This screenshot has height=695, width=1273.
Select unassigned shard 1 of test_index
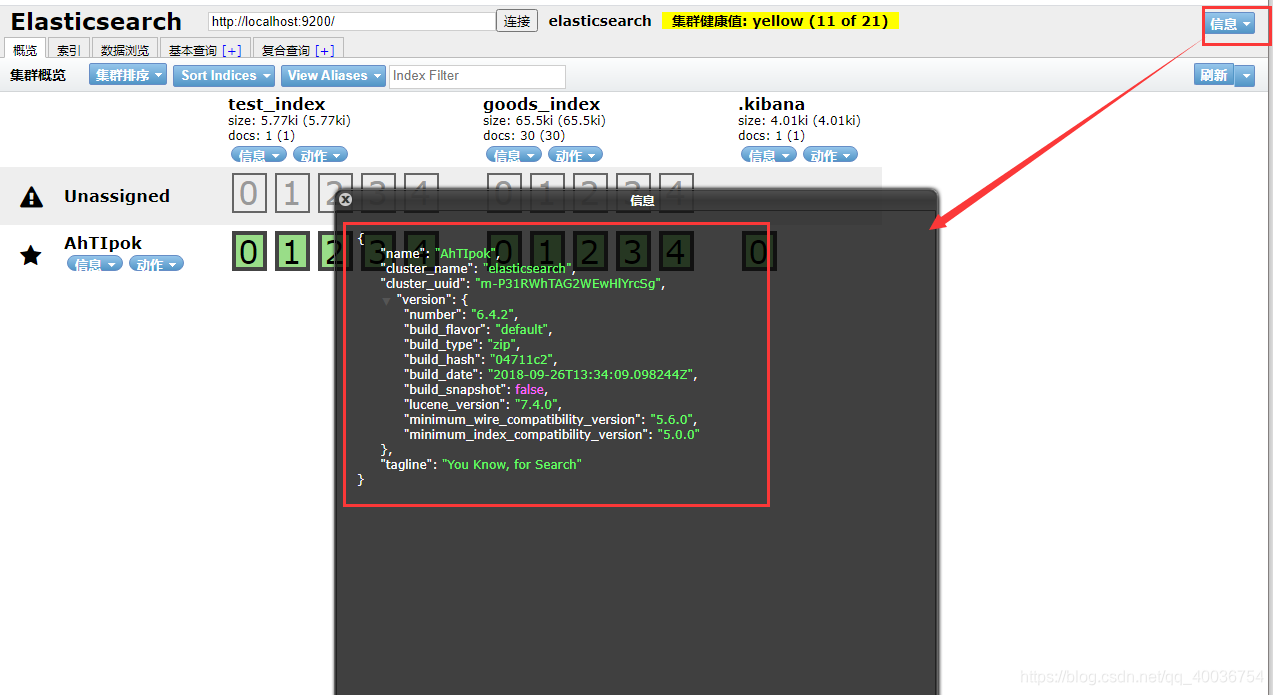coord(291,193)
